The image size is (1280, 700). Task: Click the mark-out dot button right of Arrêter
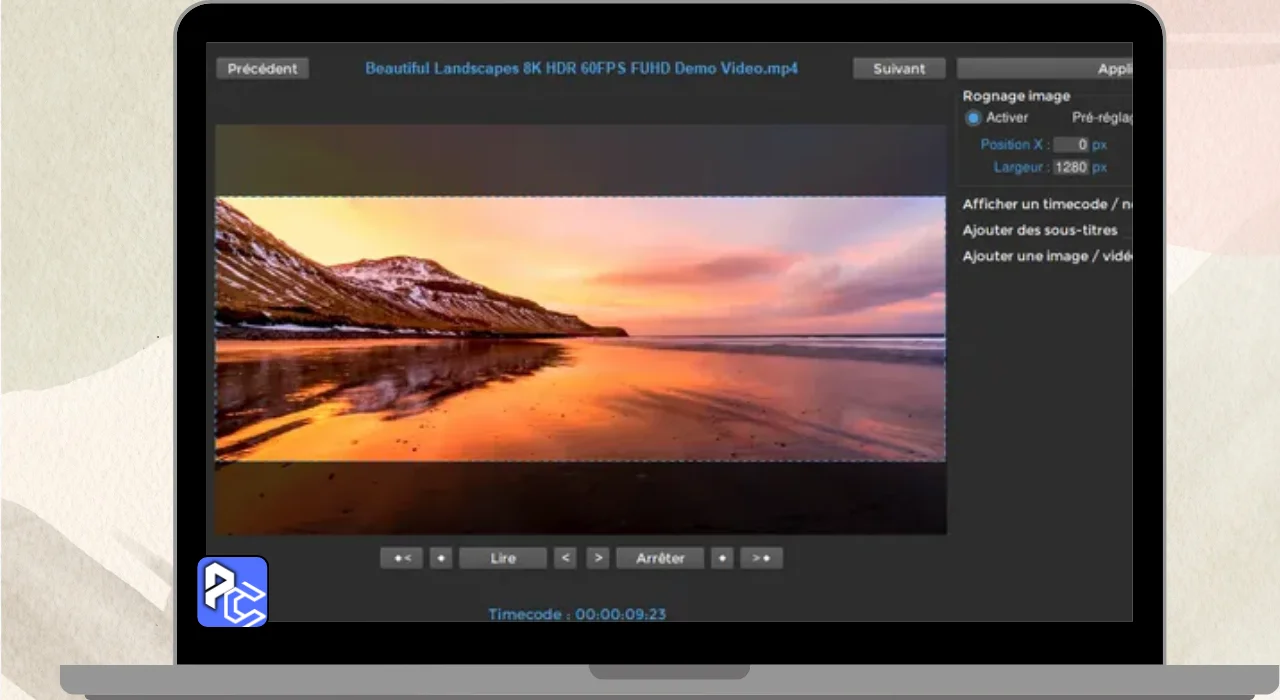click(722, 558)
